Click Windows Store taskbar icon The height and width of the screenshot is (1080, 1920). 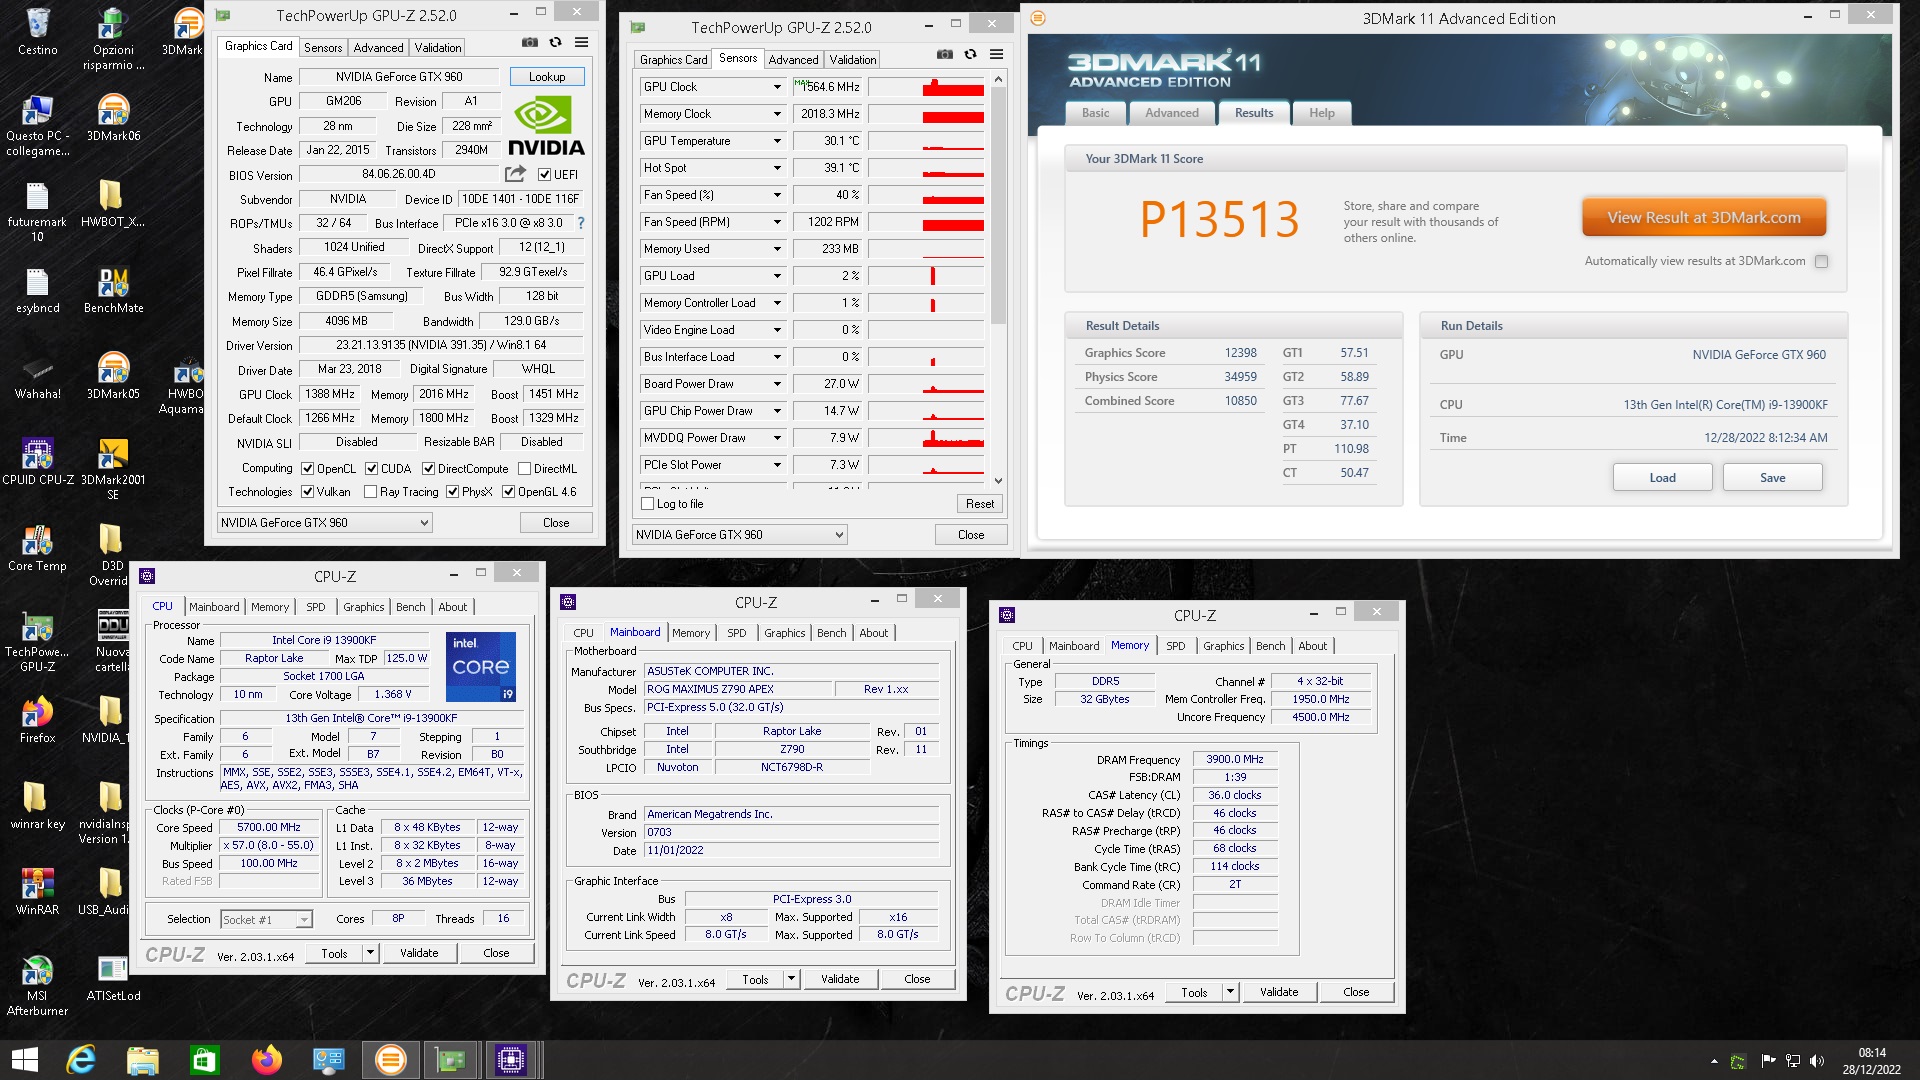[x=204, y=1060]
